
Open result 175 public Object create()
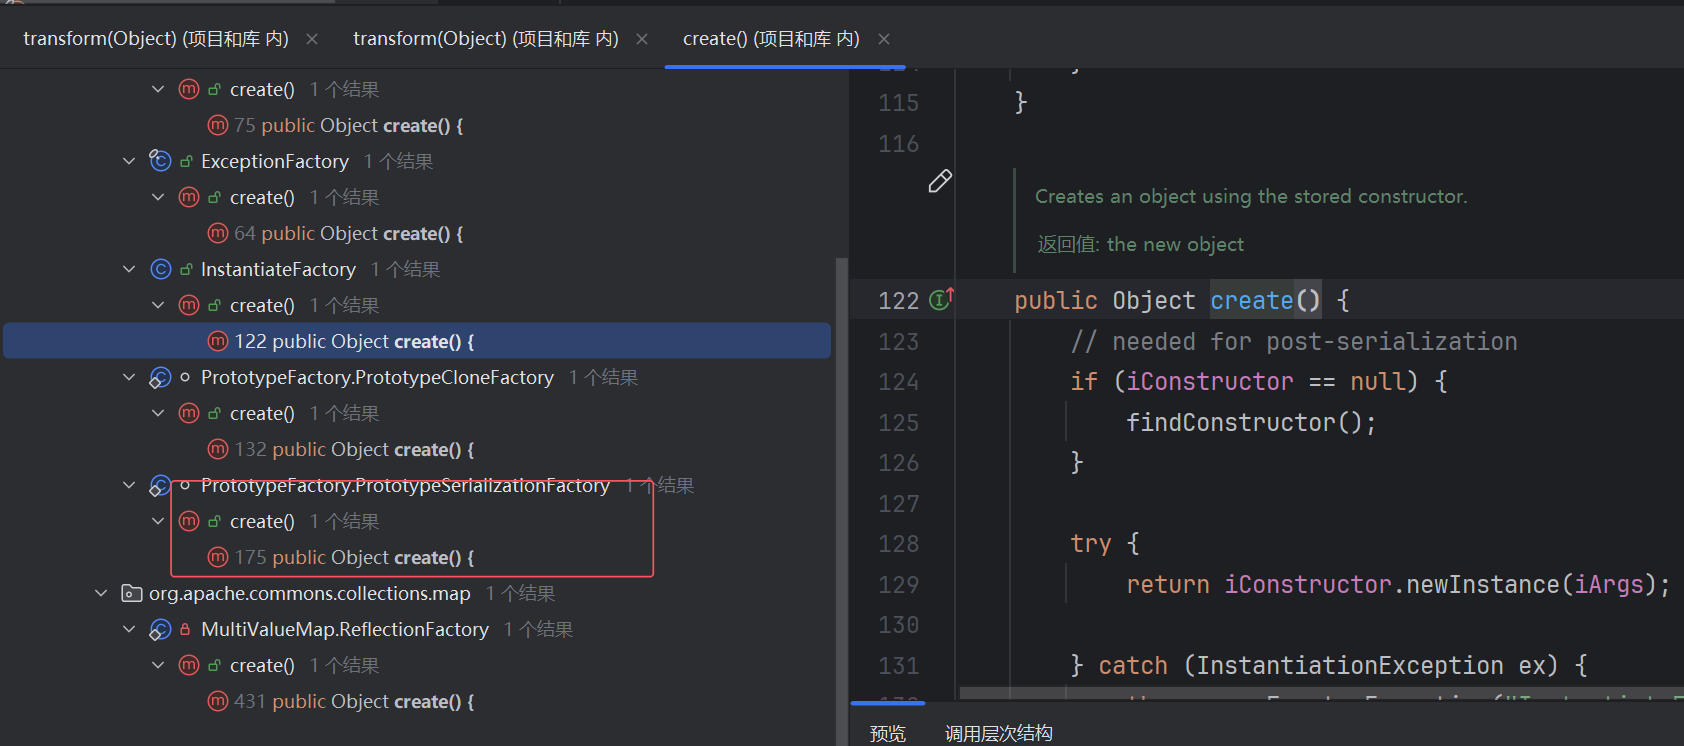tap(354, 557)
